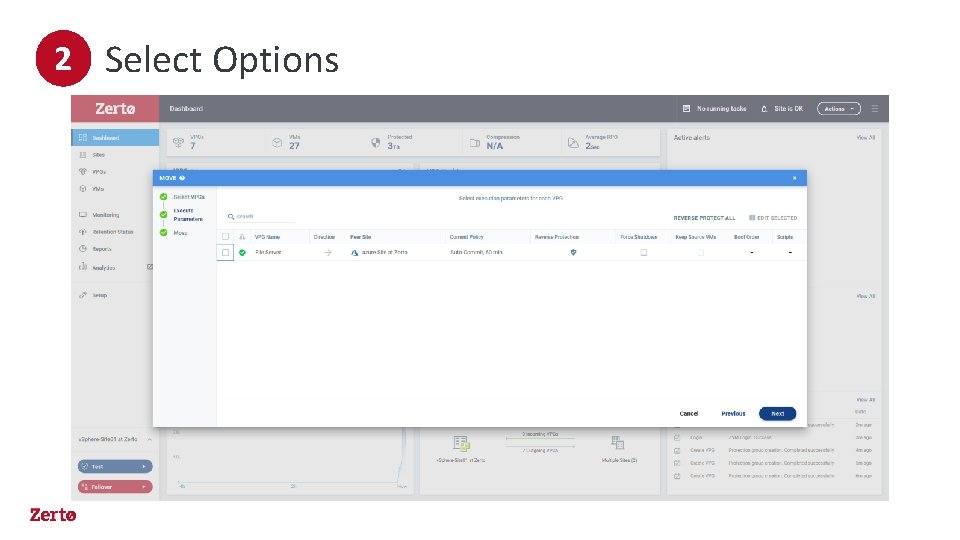This screenshot has height=540, width=960.
Task: Toggle Keep Source VMs checkbox for File Server
Action: click(700, 252)
